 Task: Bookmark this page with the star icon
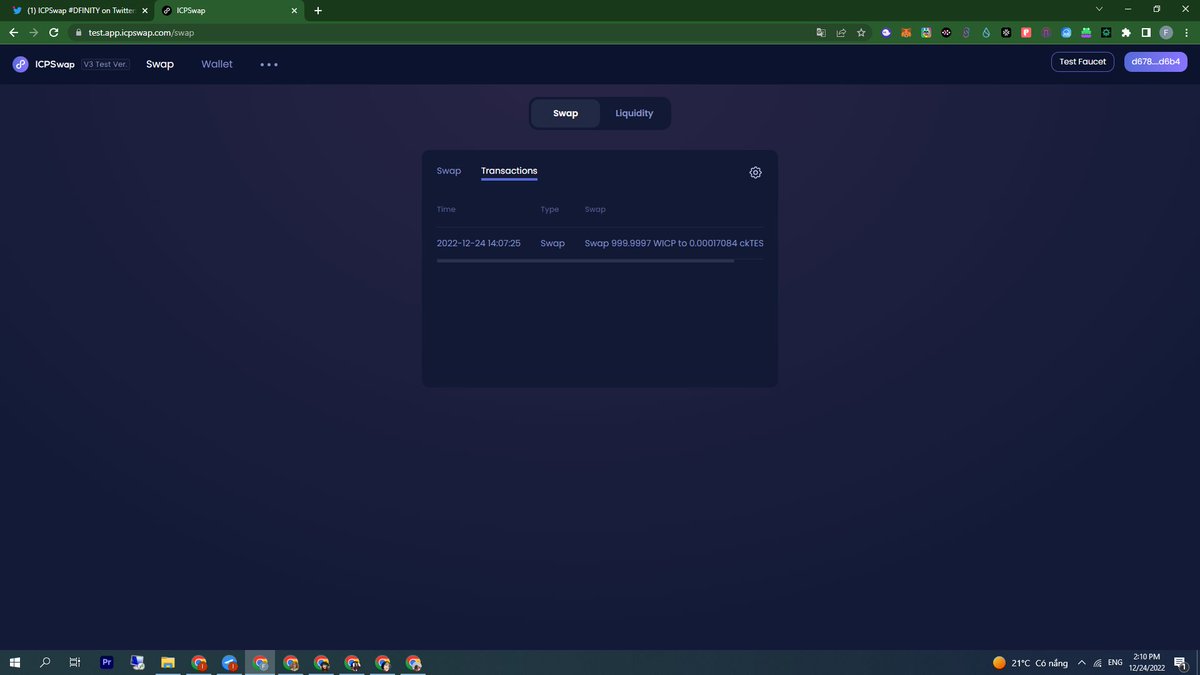(x=861, y=32)
